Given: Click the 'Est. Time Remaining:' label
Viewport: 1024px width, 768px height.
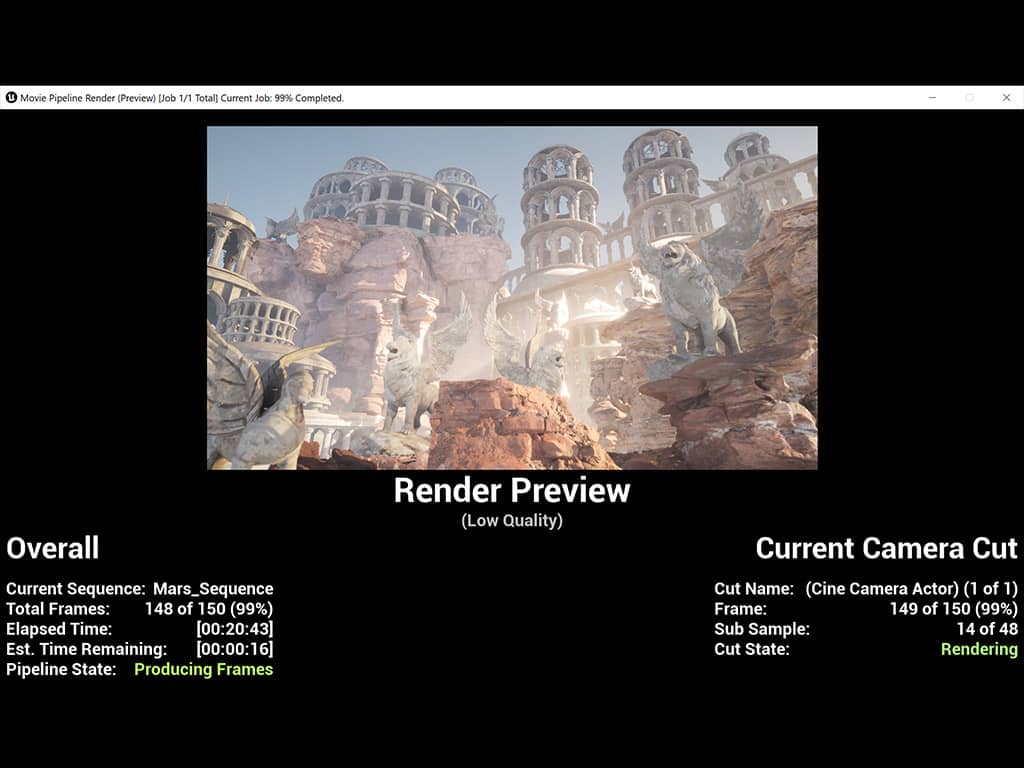Looking at the screenshot, I should [x=86, y=649].
